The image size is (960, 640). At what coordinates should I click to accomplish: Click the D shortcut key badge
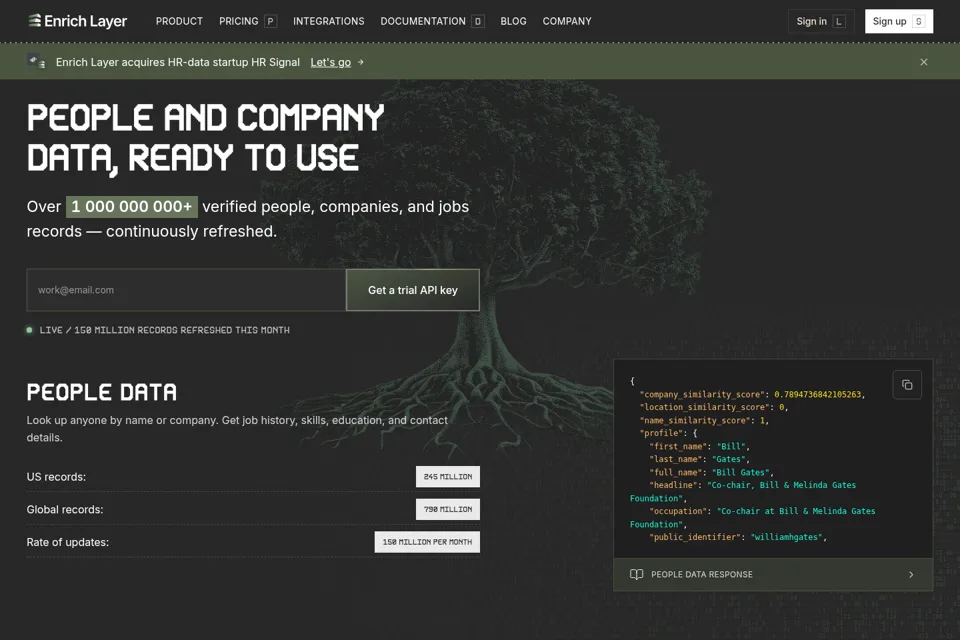(x=478, y=21)
